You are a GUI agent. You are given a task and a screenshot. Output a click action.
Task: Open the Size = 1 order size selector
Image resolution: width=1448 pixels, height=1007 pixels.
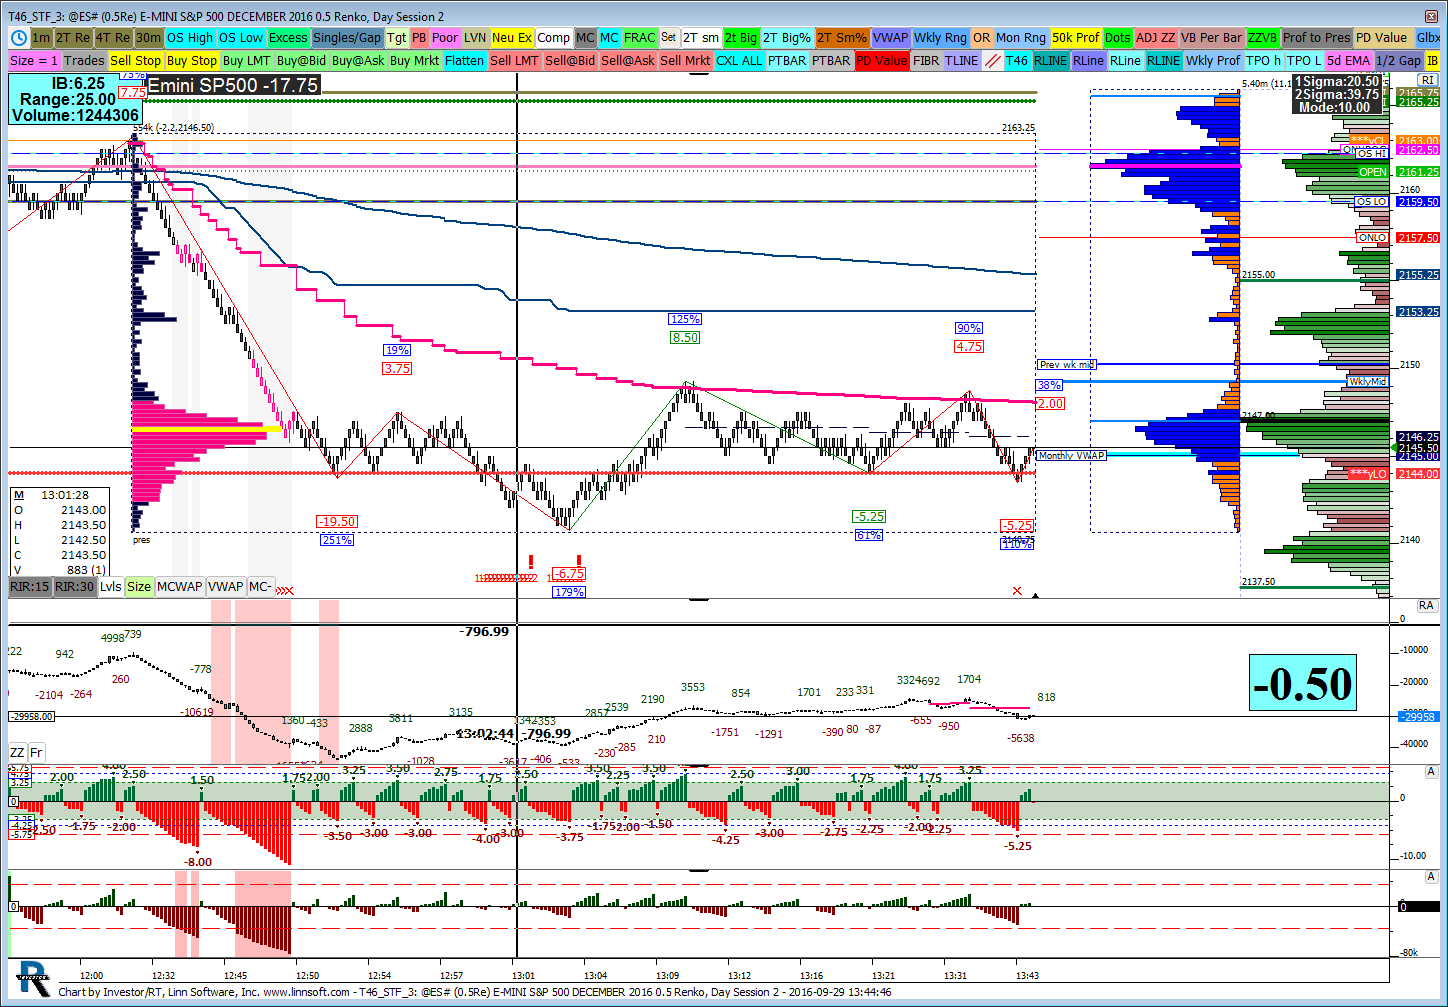click(x=35, y=61)
